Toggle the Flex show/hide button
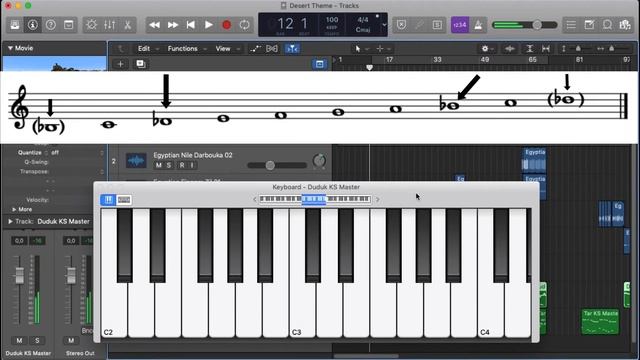 [272, 49]
